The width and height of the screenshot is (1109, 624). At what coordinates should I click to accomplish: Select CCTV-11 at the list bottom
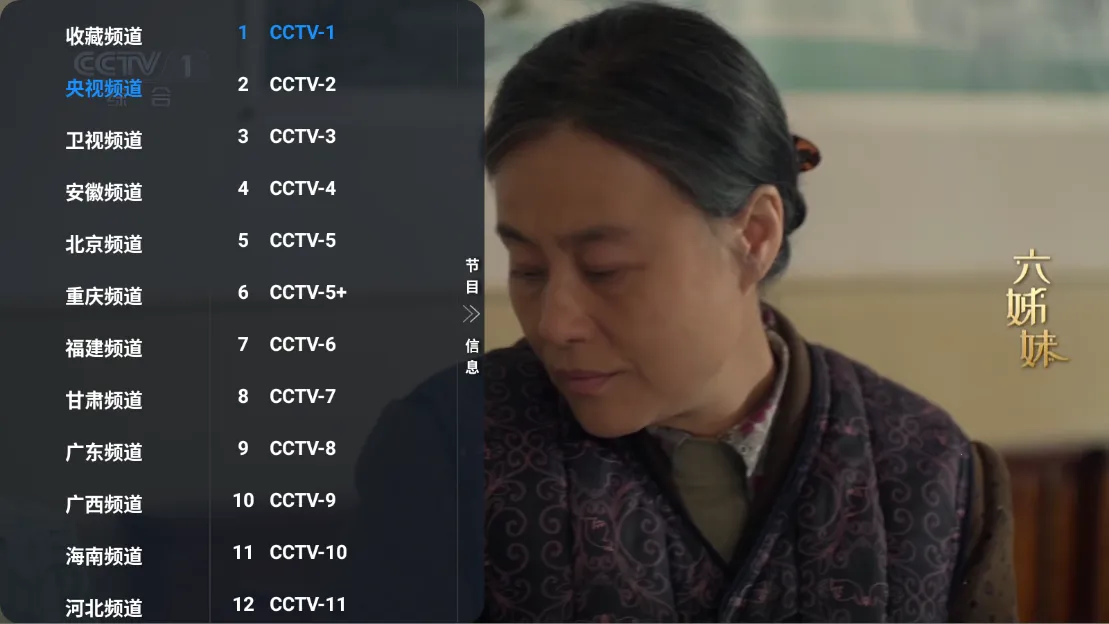(334, 604)
